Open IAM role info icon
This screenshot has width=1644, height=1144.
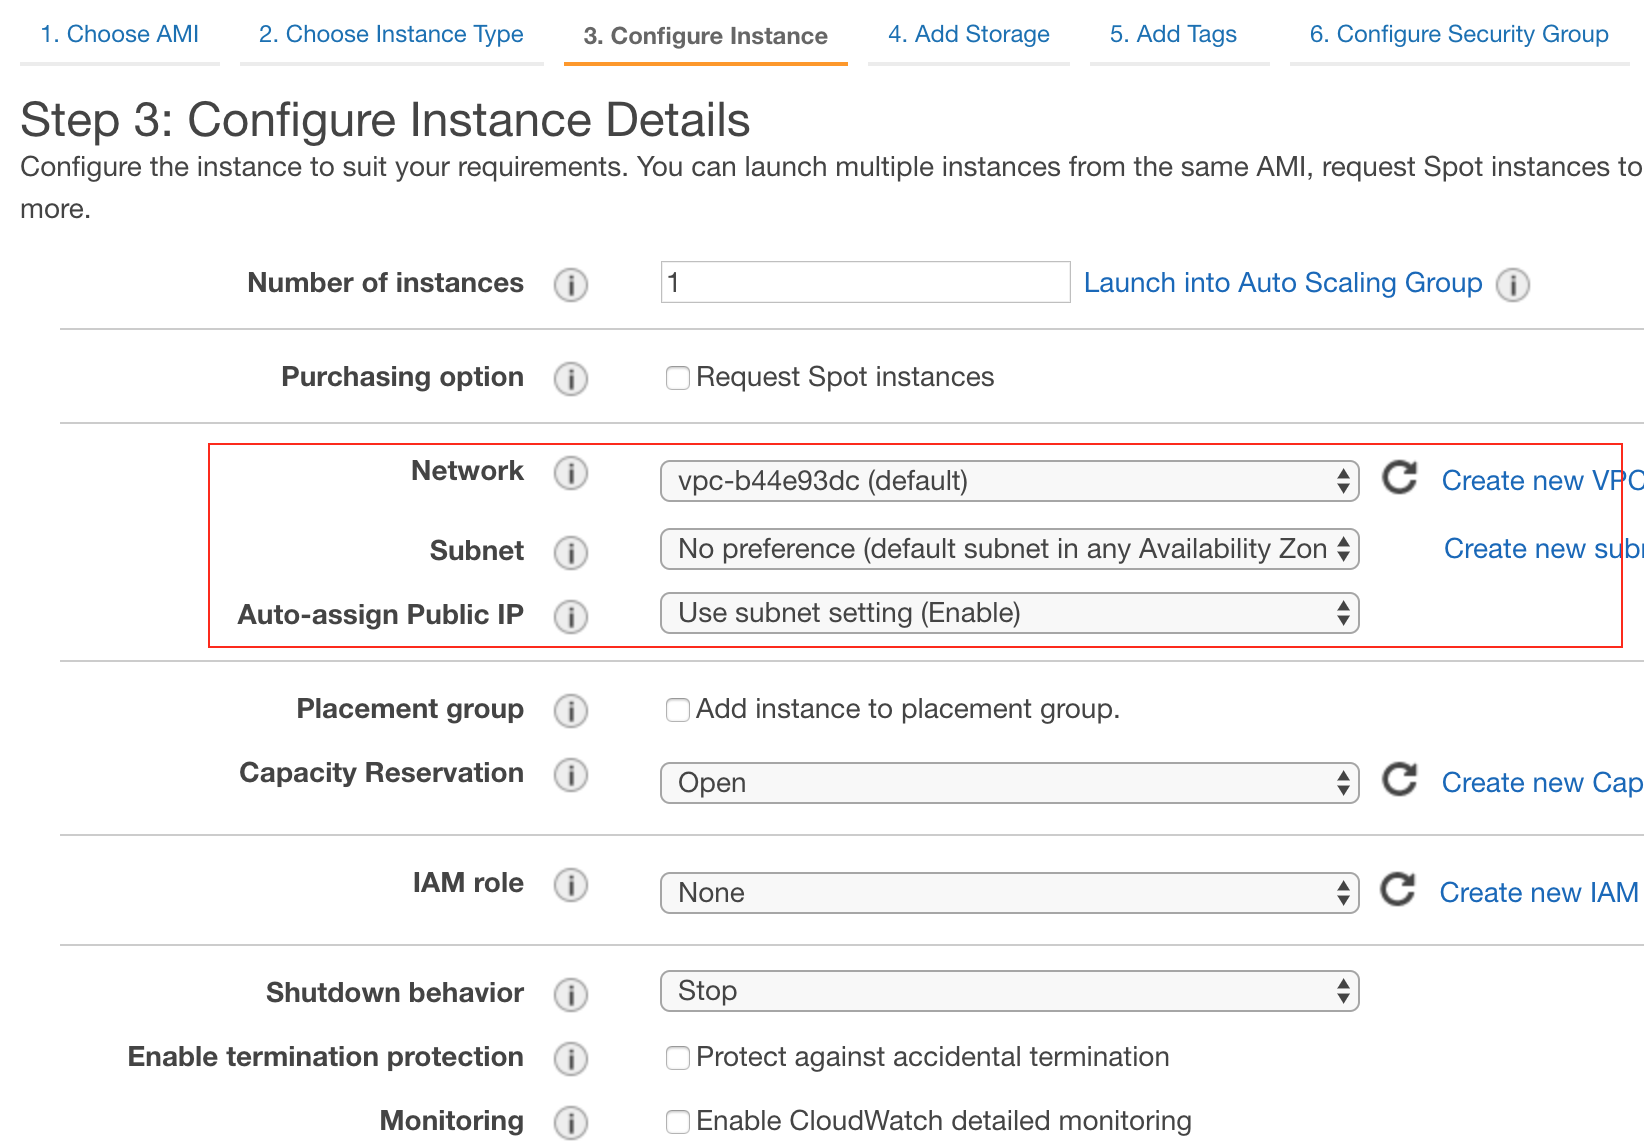pos(571,885)
